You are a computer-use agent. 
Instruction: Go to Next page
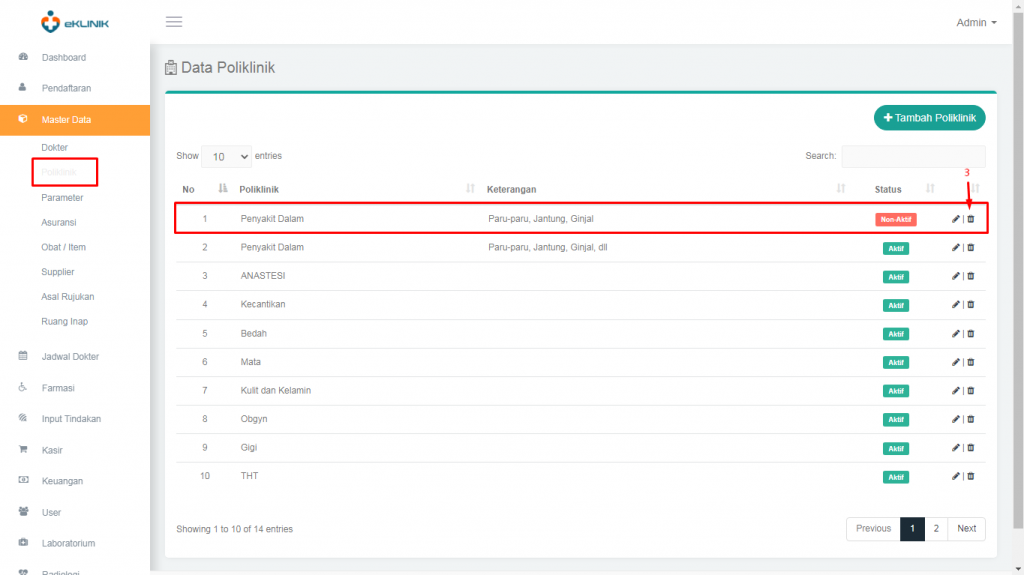click(x=967, y=529)
